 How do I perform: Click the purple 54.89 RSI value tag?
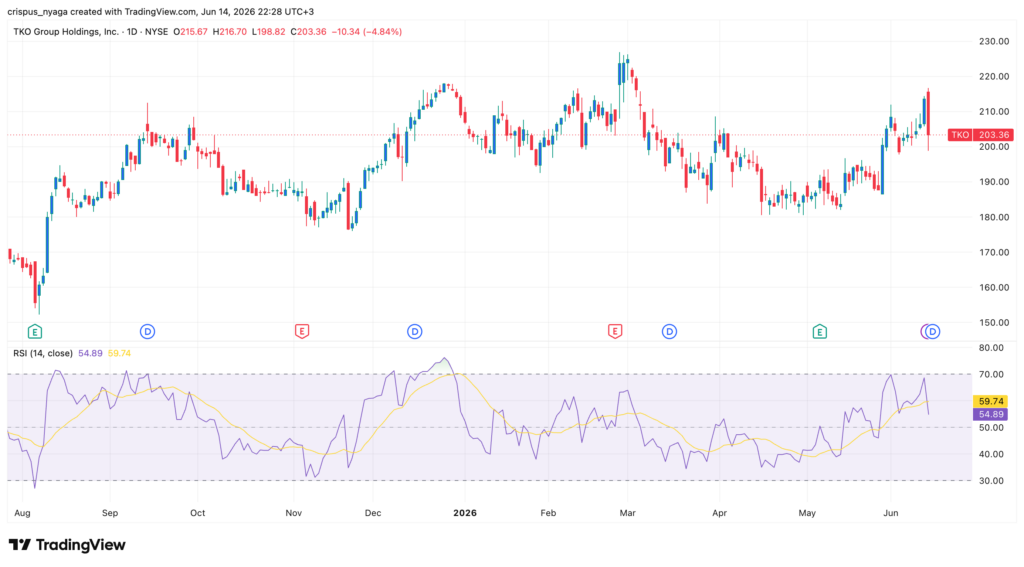(x=991, y=414)
